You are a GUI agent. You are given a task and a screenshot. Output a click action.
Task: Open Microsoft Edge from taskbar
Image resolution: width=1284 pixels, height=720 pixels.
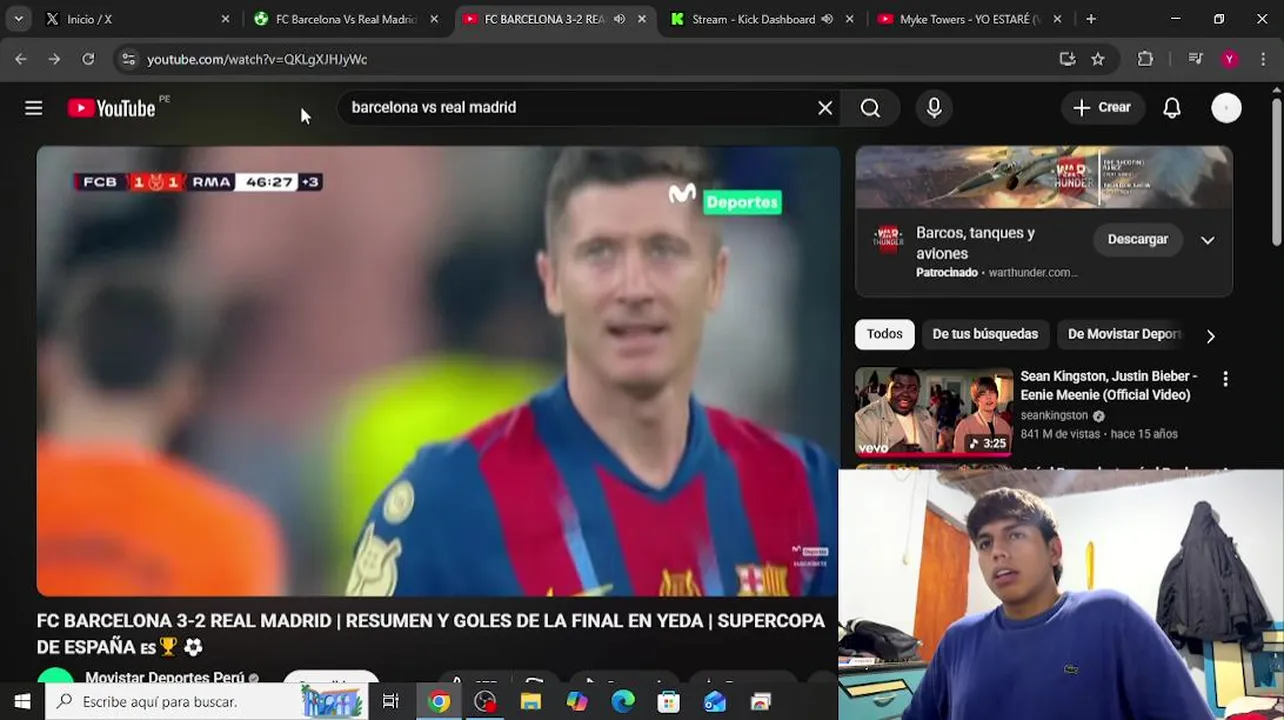pos(623,702)
